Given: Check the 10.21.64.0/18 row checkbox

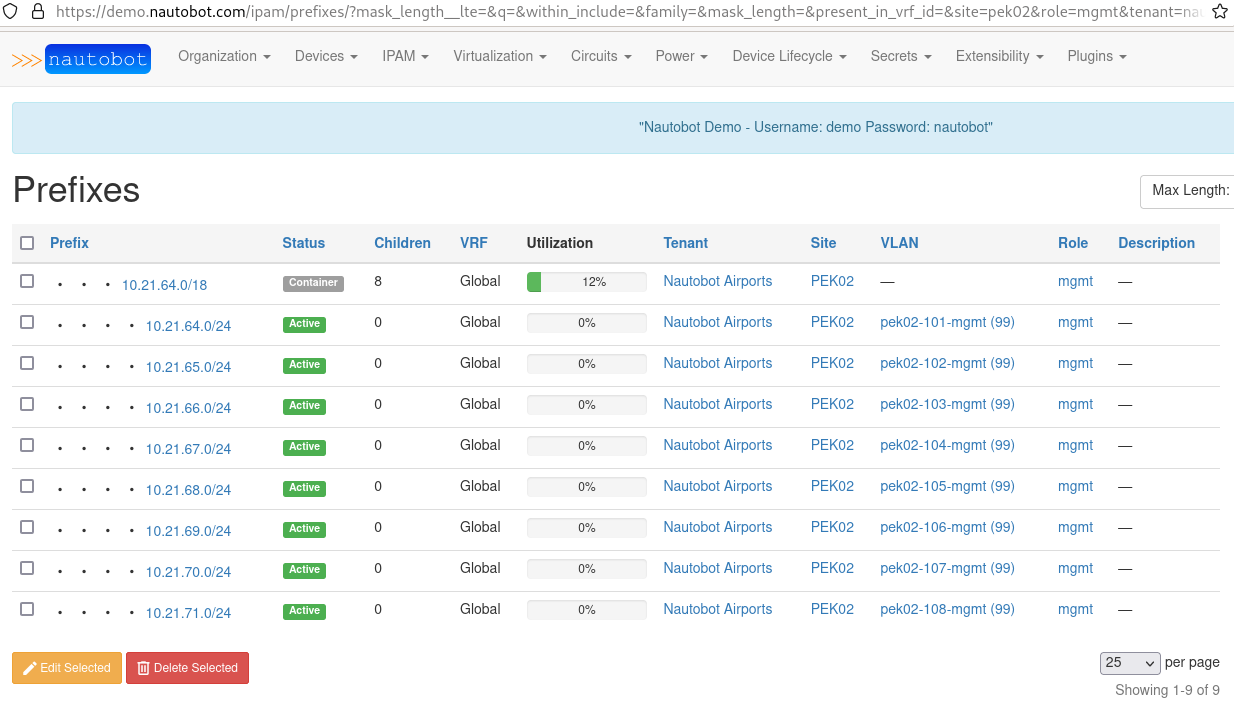Looking at the screenshot, I should (x=27, y=281).
